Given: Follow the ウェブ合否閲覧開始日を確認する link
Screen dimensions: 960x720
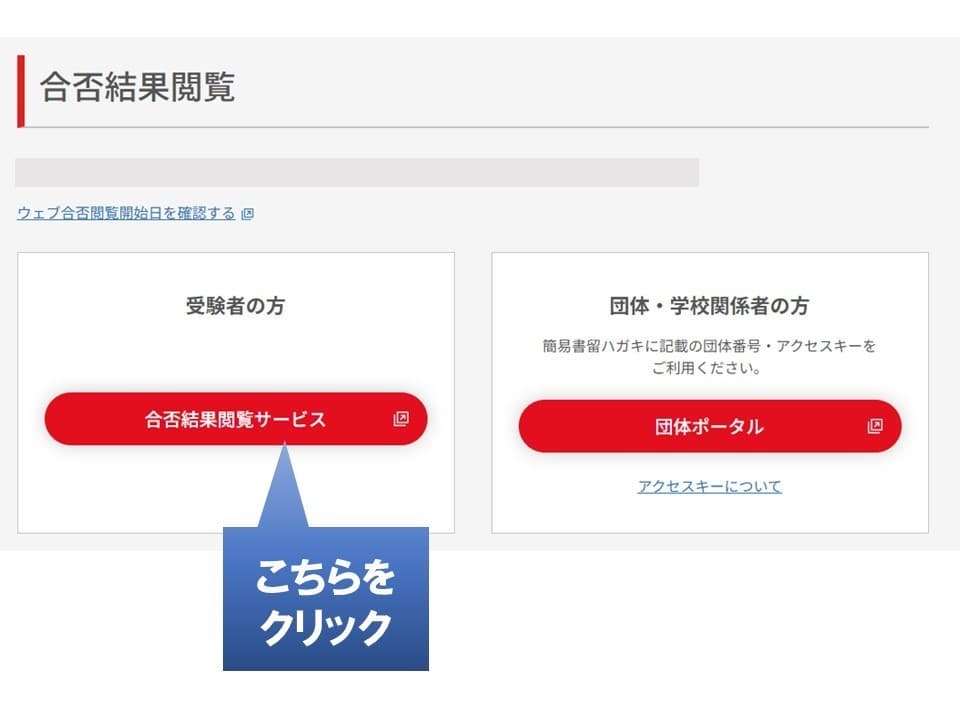Looking at the screenshot, I should pos(126,213).
